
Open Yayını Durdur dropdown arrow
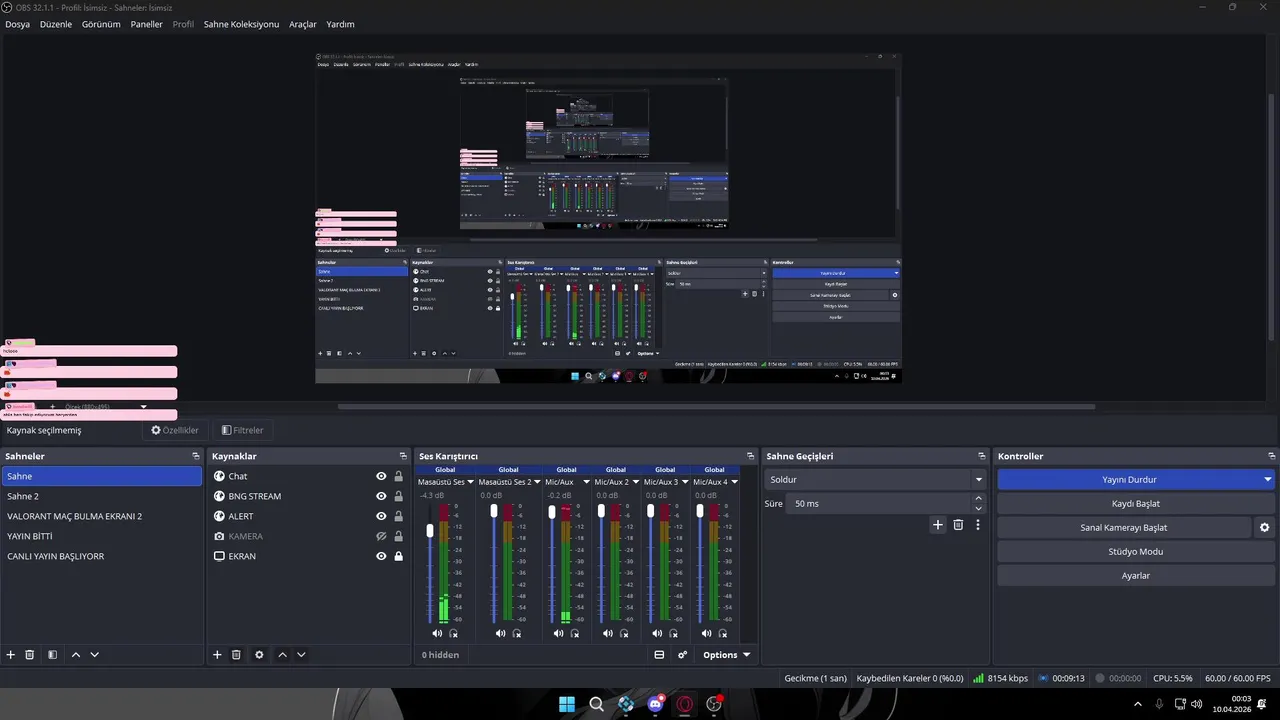tap(1267, 480)
